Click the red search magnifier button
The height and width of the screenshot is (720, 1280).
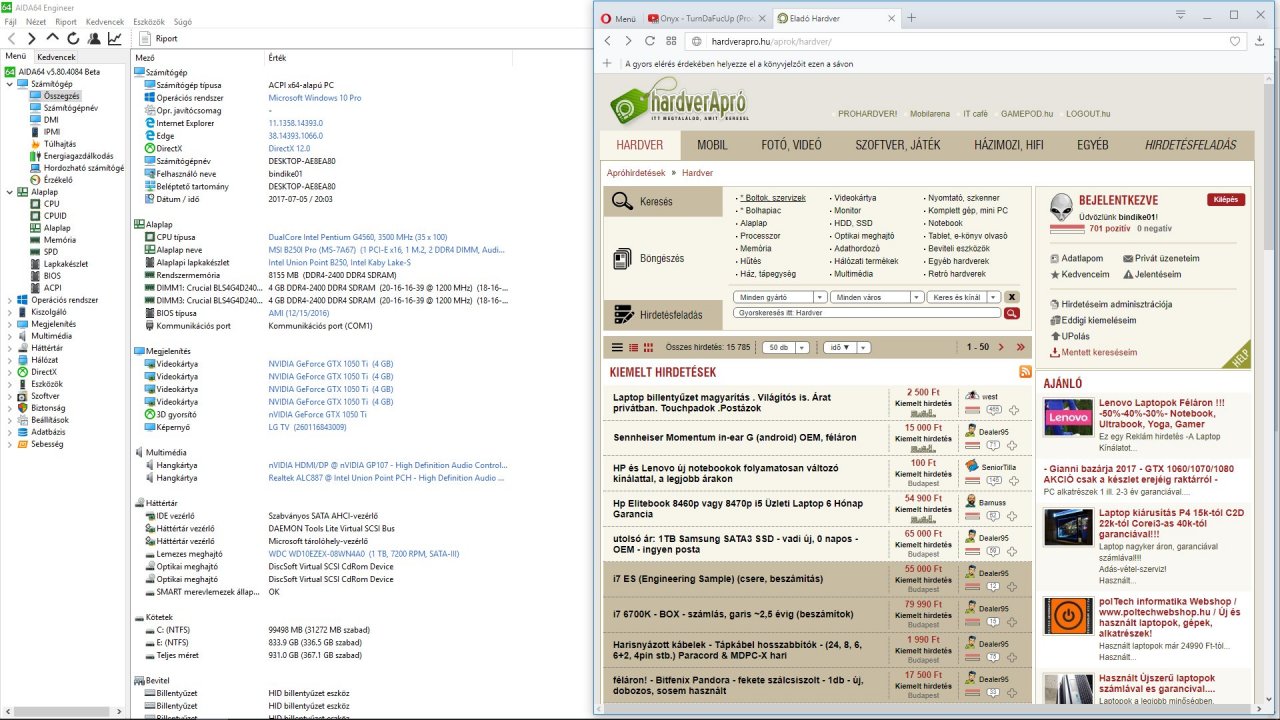pos(1012,313)
